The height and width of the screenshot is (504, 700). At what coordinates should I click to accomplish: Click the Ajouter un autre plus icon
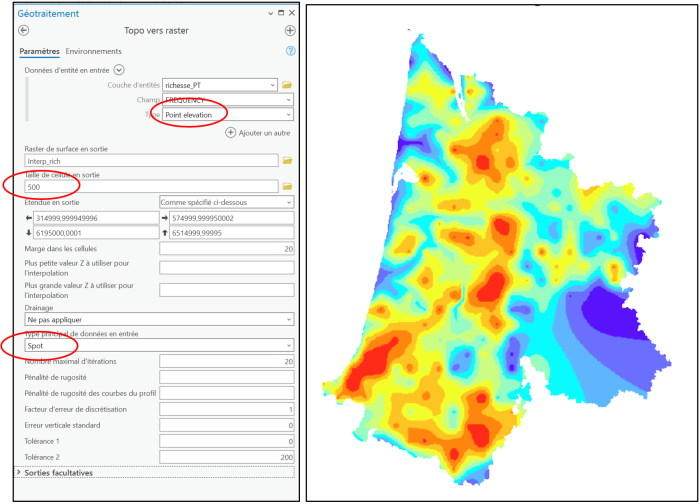click(x=230, y=132)
